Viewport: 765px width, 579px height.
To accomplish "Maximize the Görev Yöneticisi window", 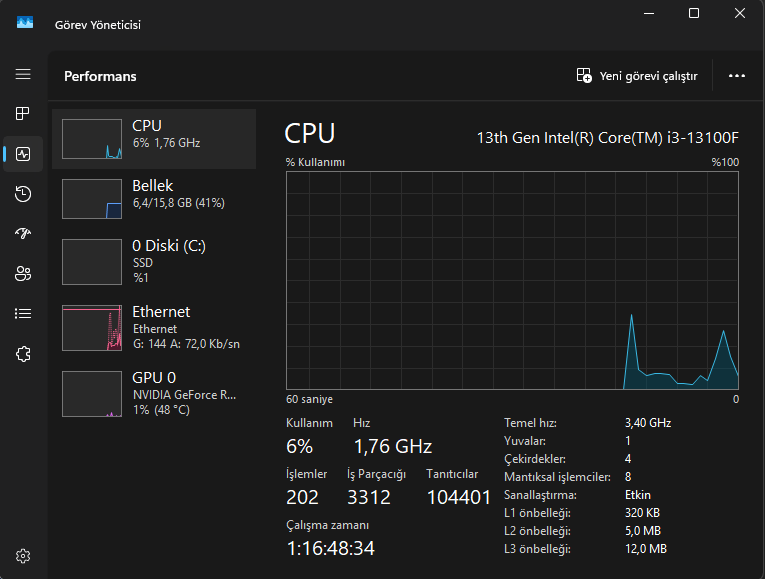I will 694,13.
